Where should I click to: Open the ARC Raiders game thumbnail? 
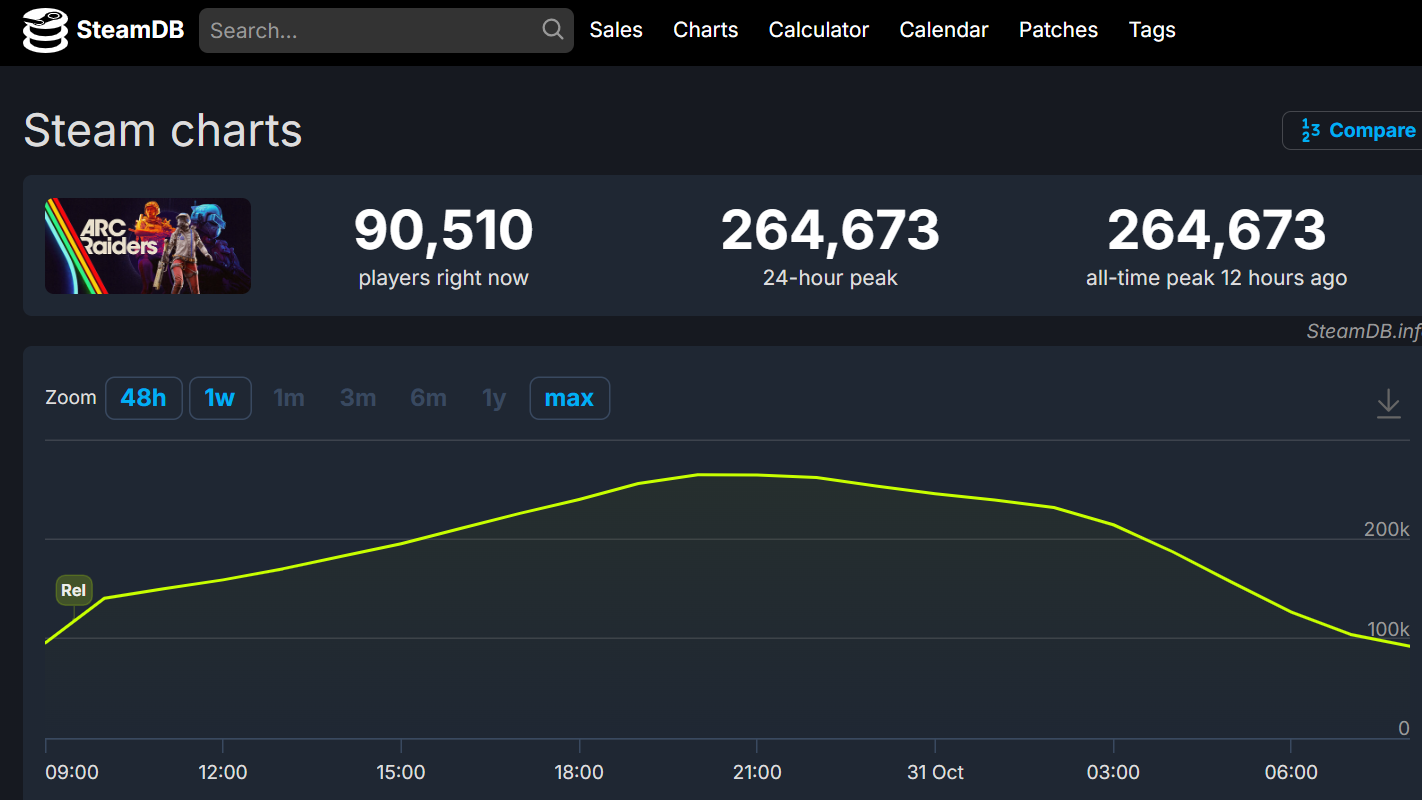tap(148, 246)
